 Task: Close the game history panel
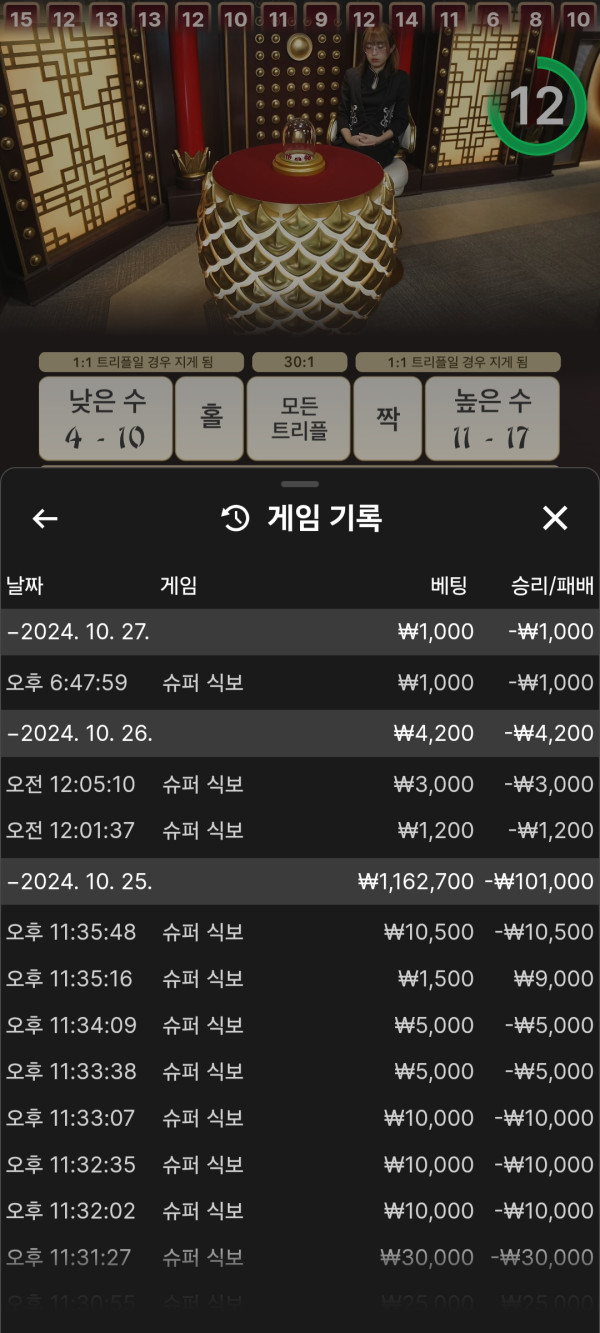(554, 518)
